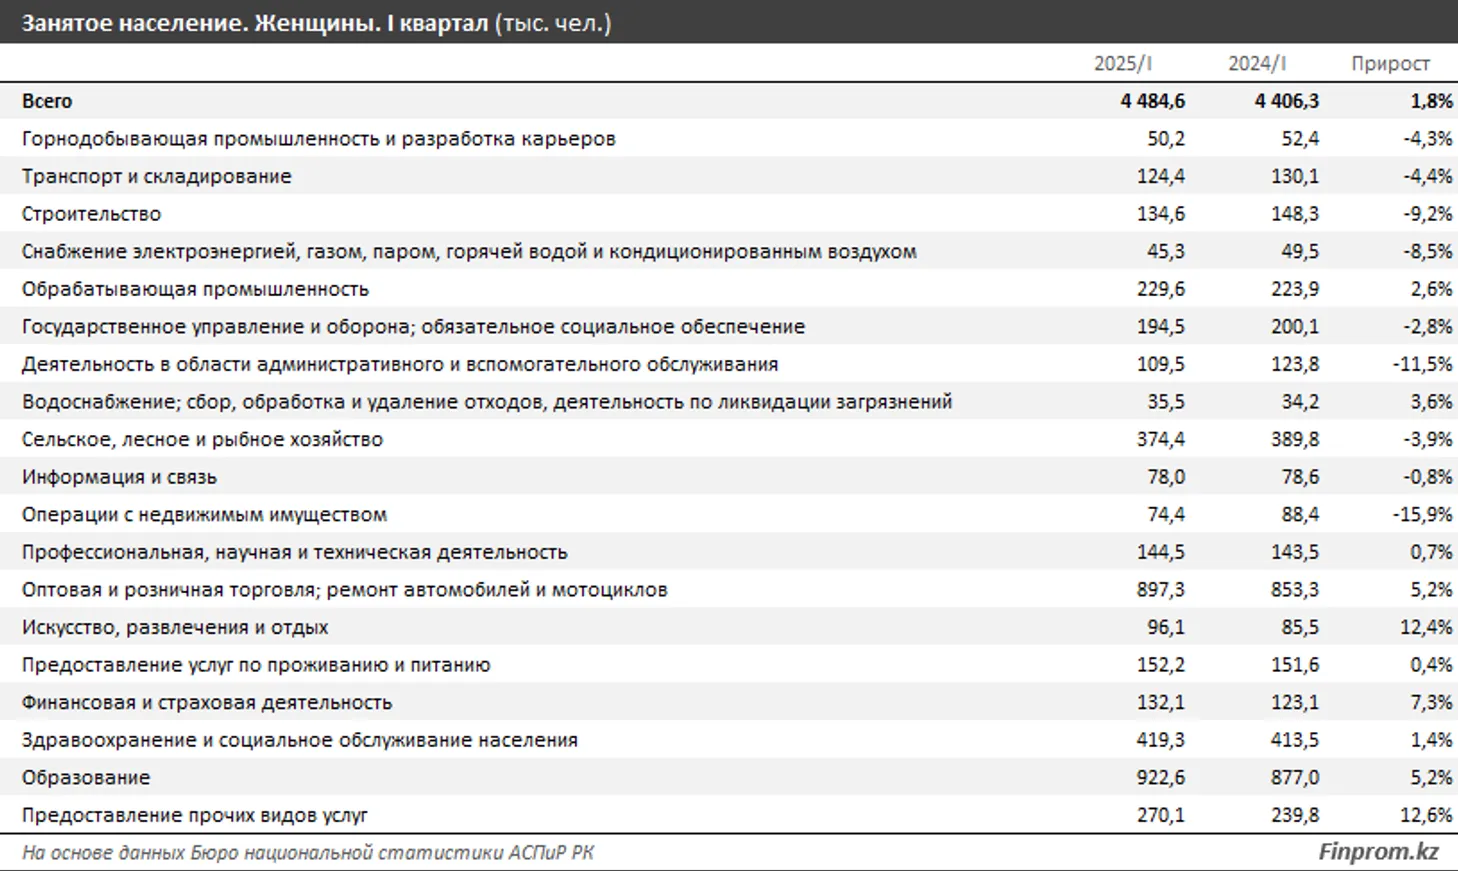Click the "Прирост" column header
This screenshot has width=1458, height=871.
1390,63
